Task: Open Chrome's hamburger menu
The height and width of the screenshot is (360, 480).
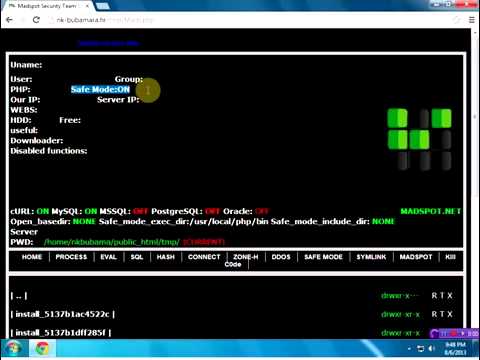Action: tap(472, 20)
